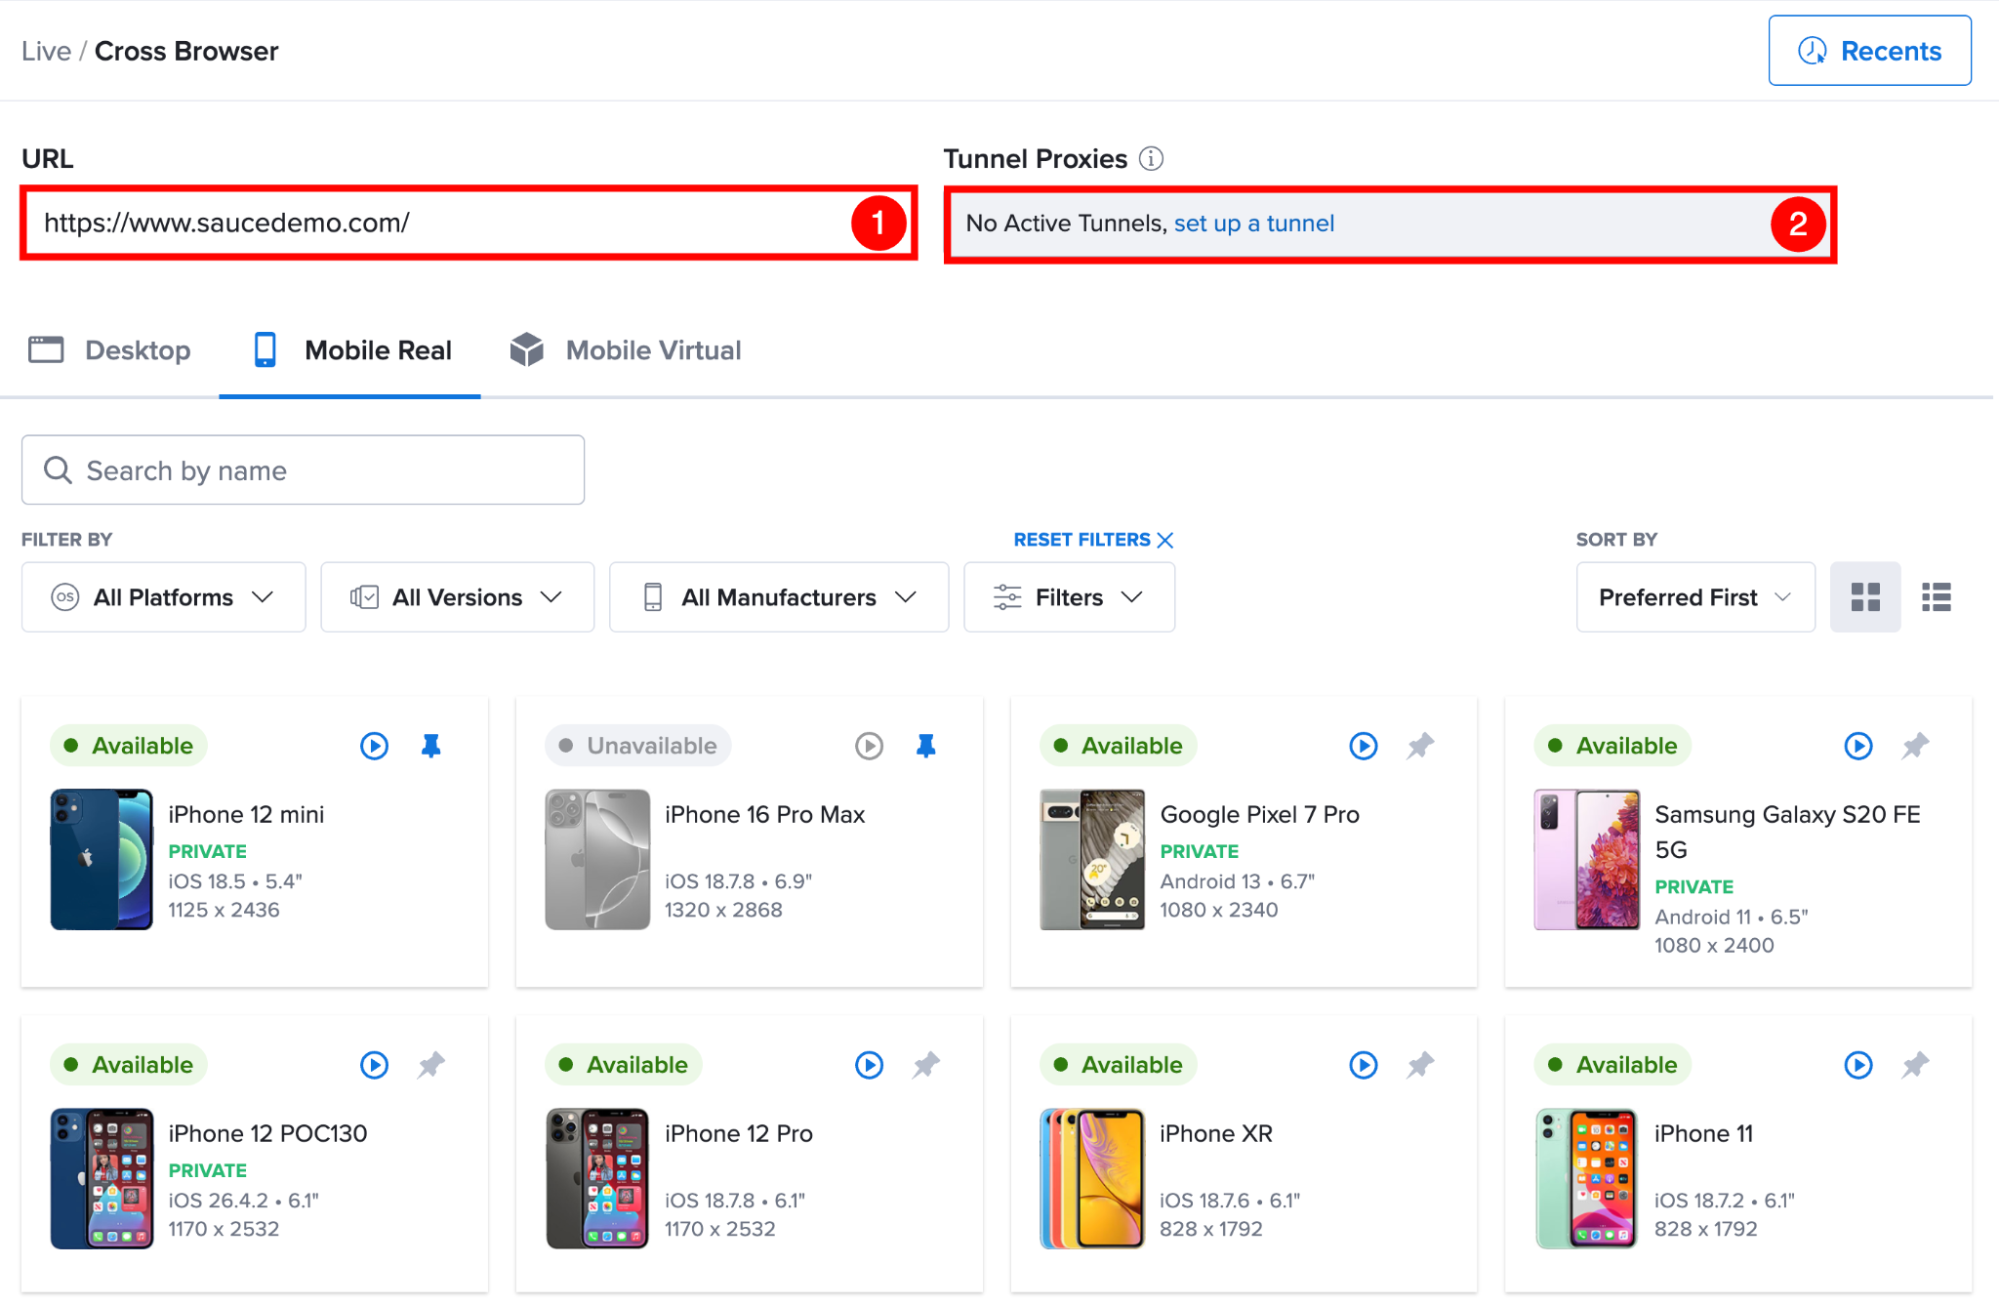Select the Samsung Galaxy S20 FE thumbnail
The width and height of the screenshot is (1999, 1307).
(x=1587, y=860)
